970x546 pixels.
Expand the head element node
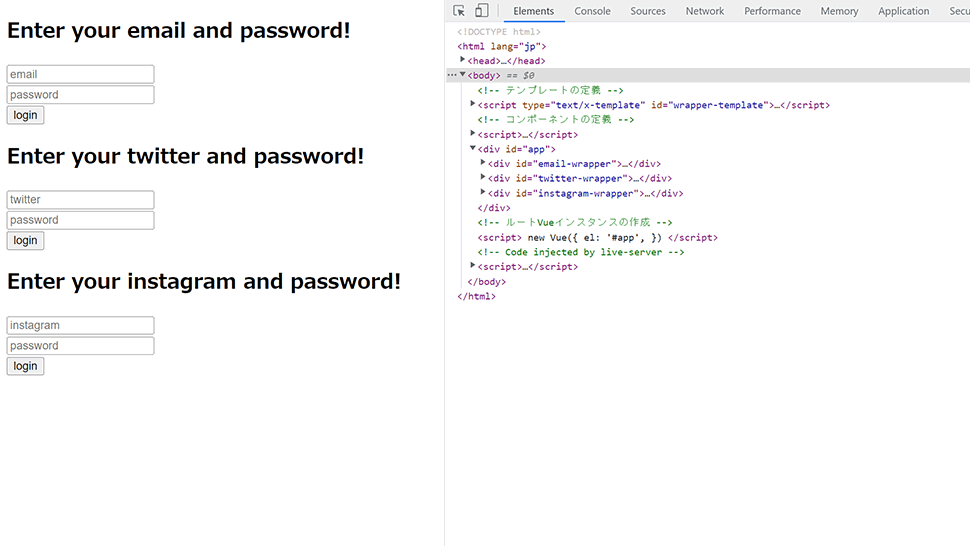coord(462,60)
